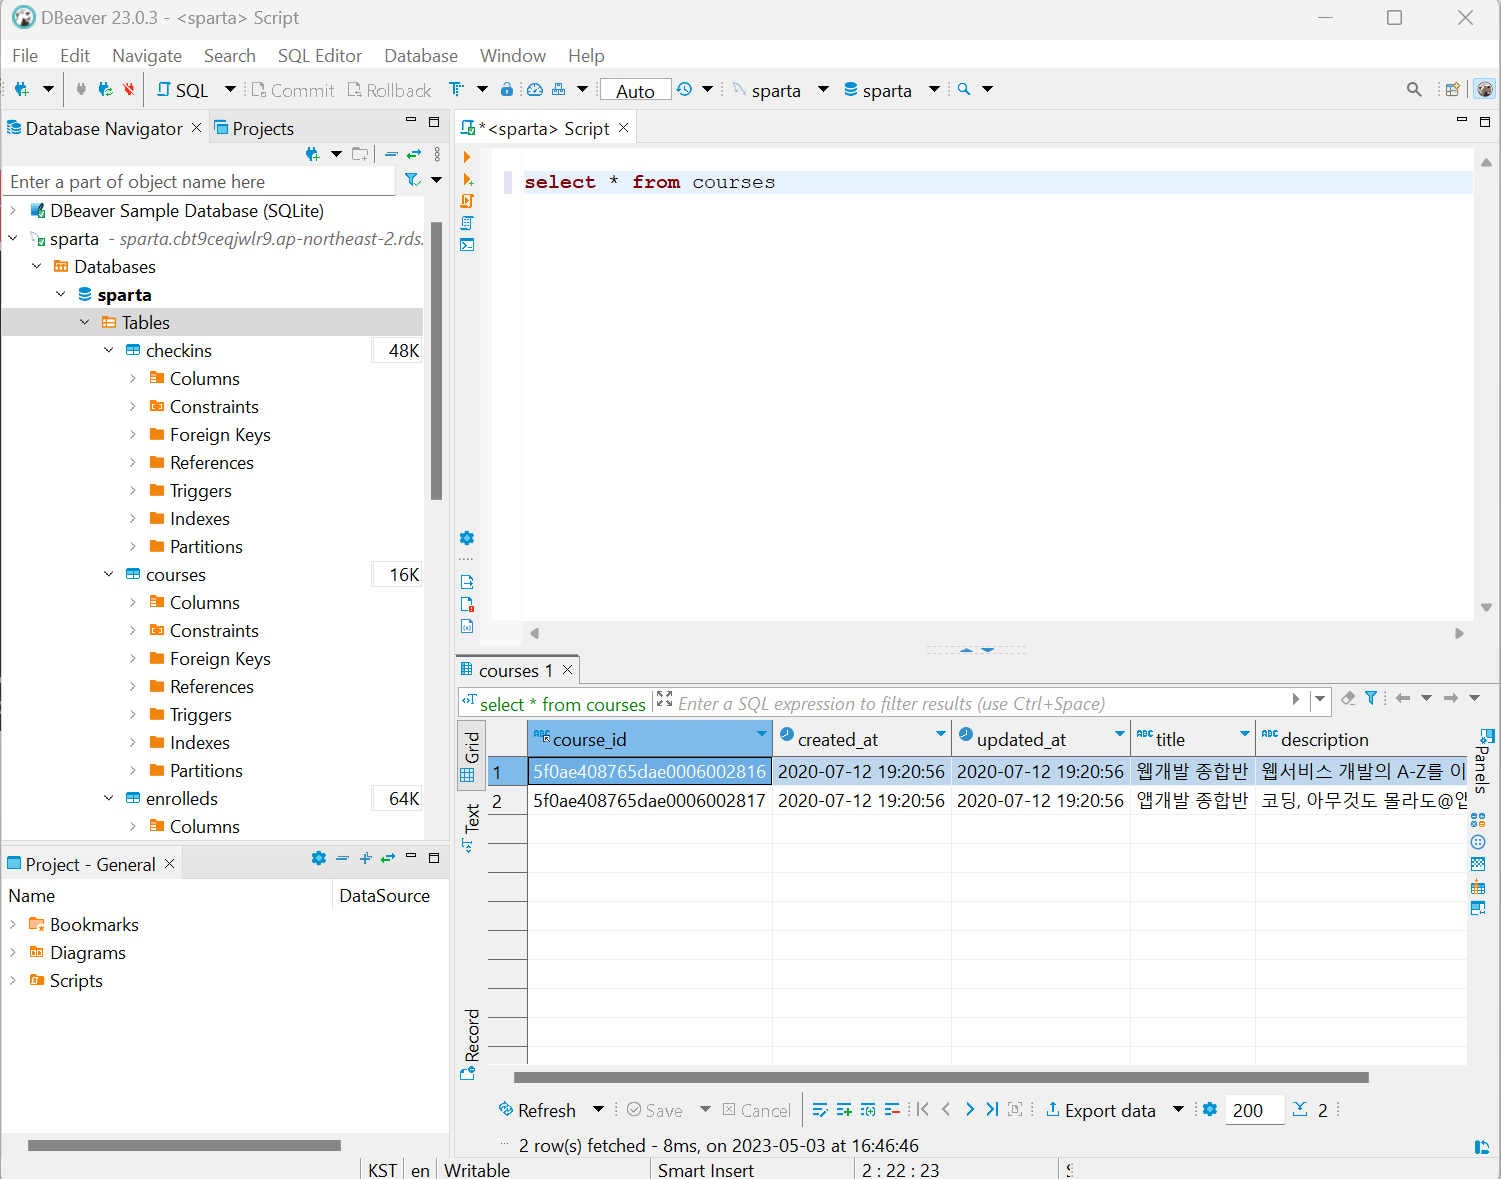Expand DBeaver Sample Database (SQLite) node

tap(13, 210)
